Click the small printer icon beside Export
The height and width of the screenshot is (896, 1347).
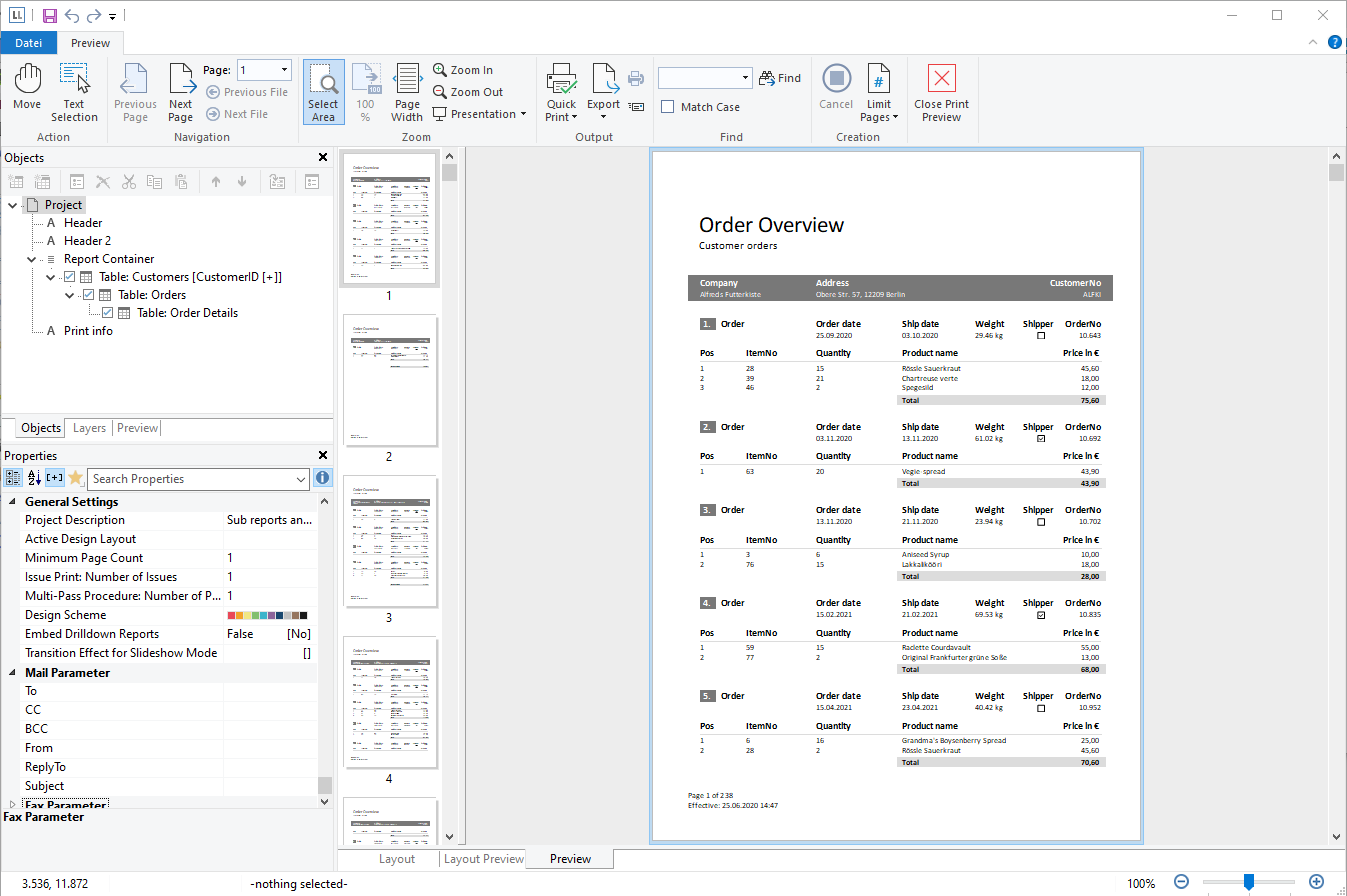[636, 78]
